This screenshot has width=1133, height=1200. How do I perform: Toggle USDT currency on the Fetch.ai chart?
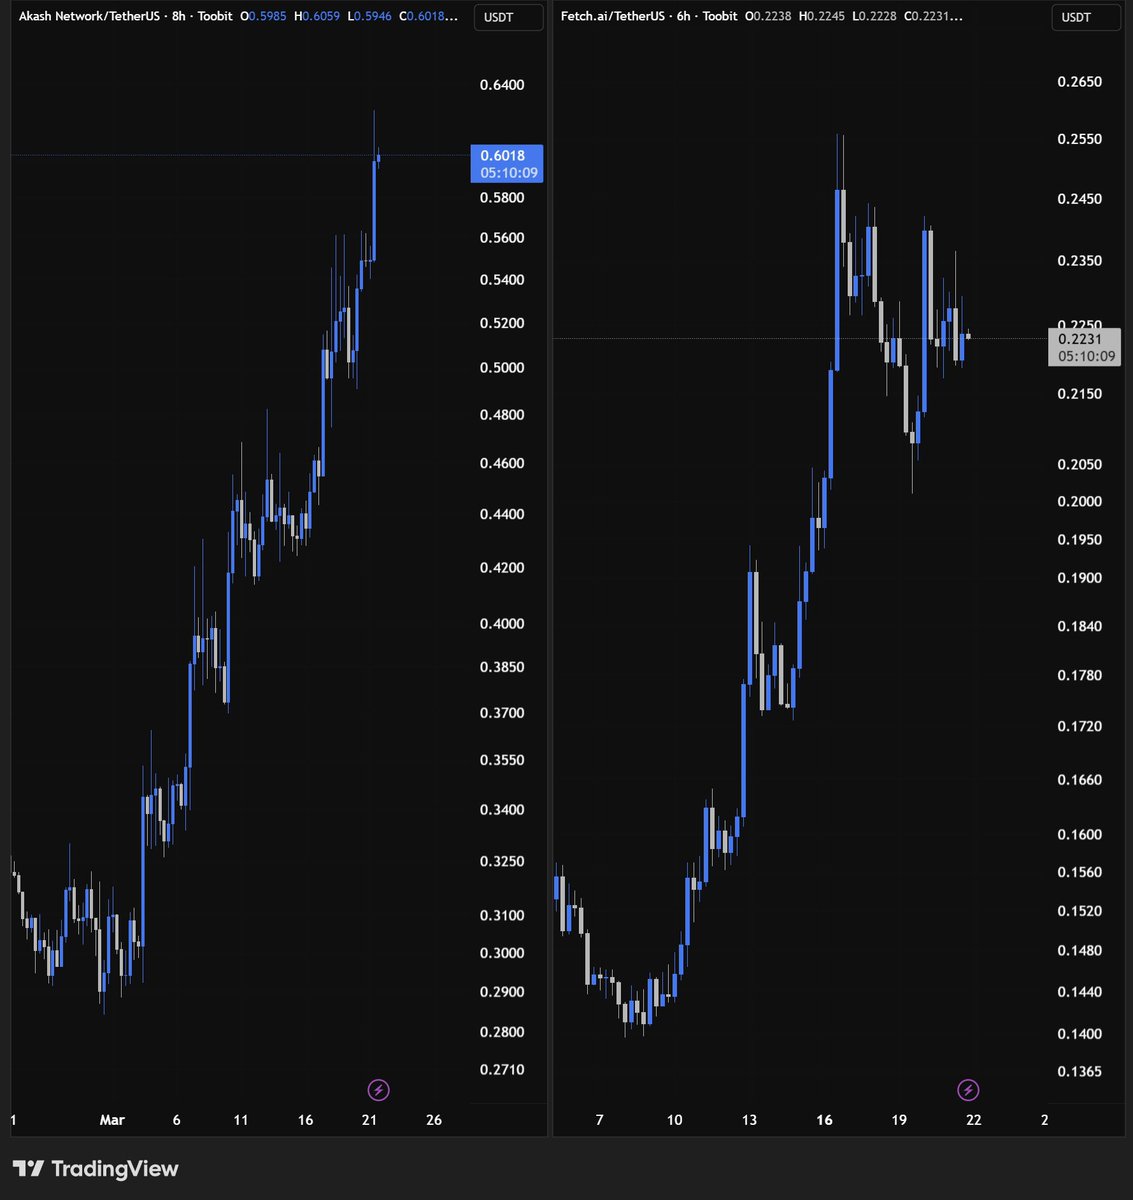(x=1086, y=16)
